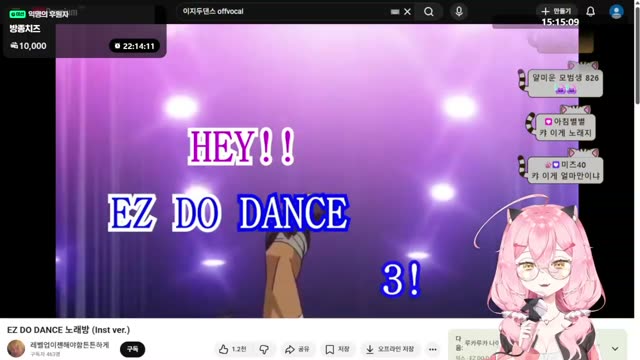Image resolution: width=640 pixels, height=360 pixels.
Task: Click the search magnifier button
Action: [429, 11]
